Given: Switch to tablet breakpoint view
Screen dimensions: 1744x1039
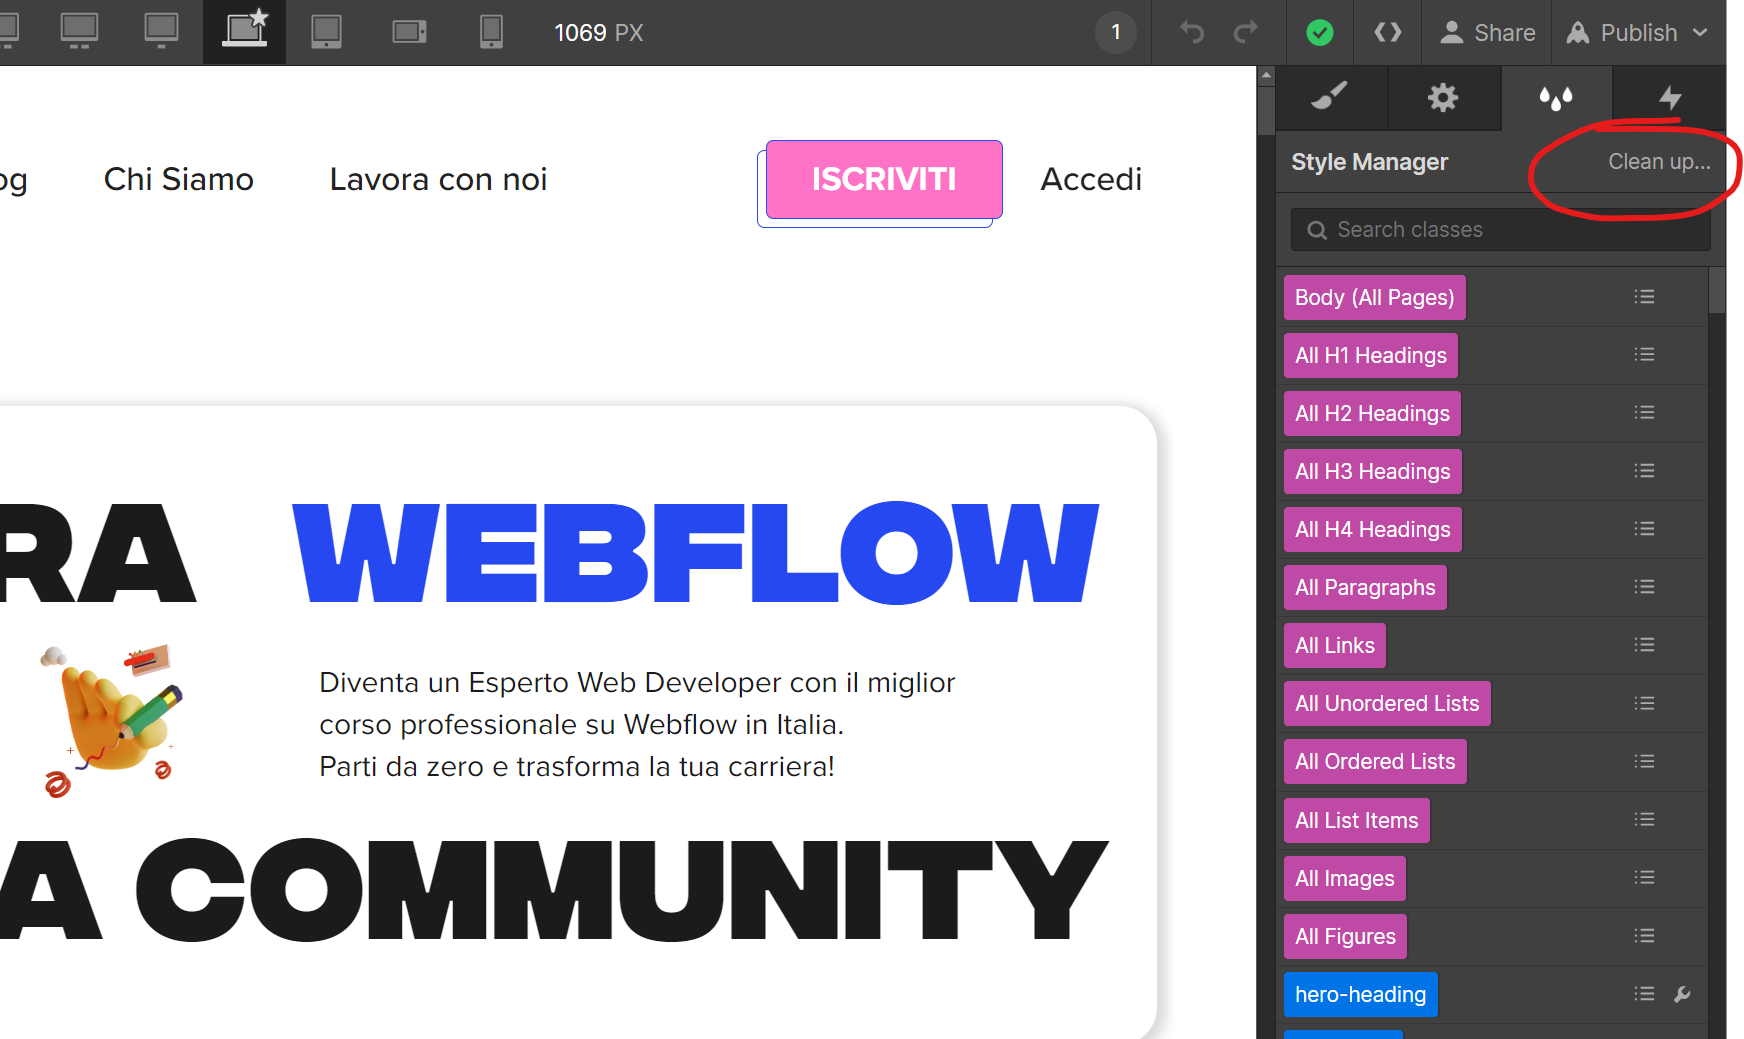Looking at the screenshot, I should (326, 32).
